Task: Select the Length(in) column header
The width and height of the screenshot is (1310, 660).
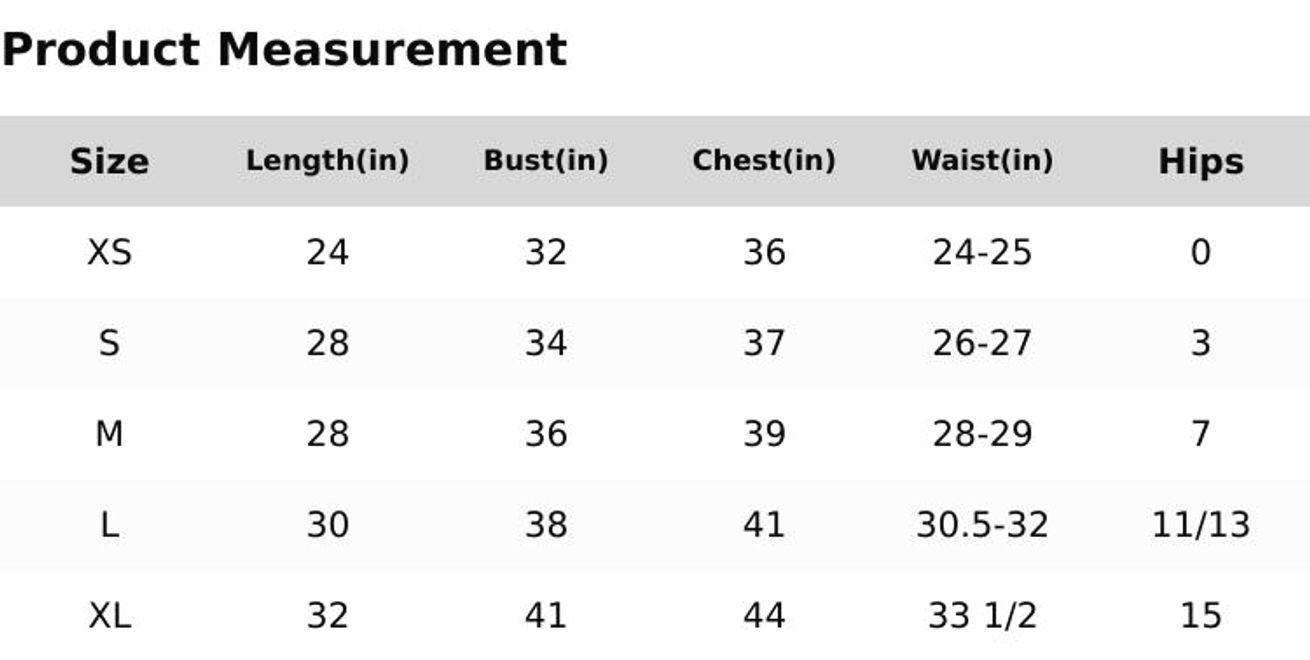Action: click(327, 161)
